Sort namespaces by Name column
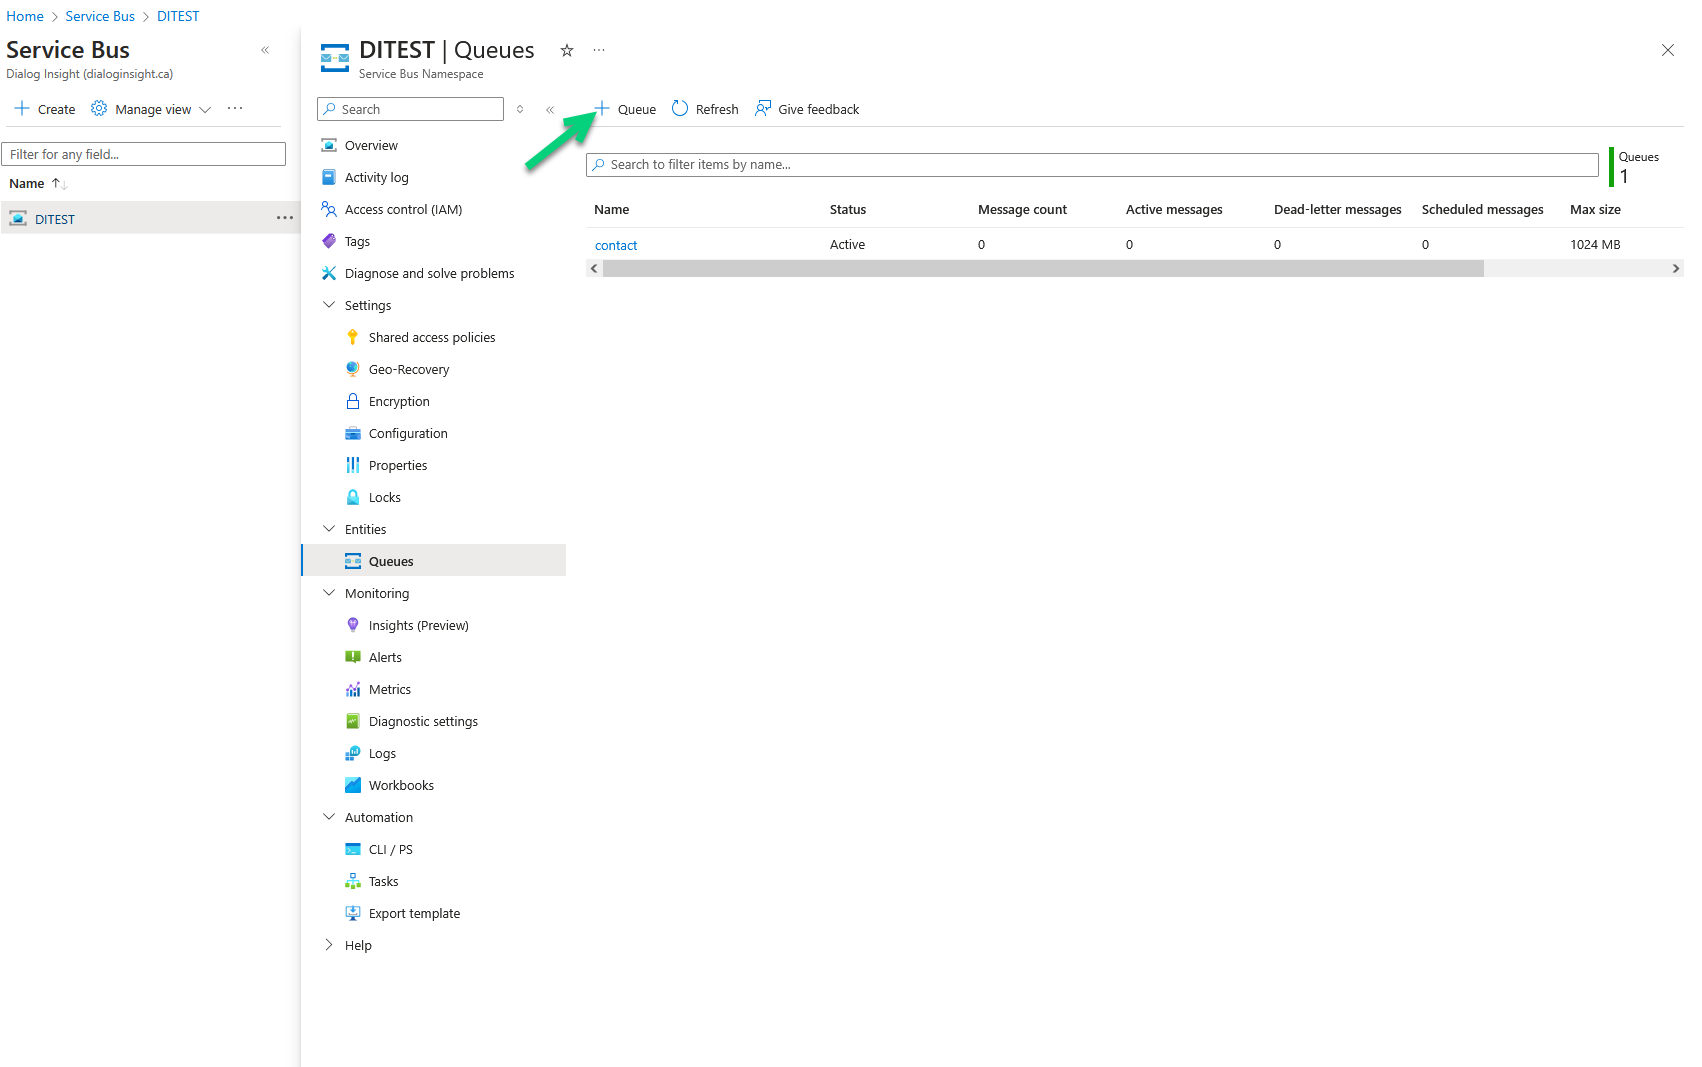 (x=37, y=183)
